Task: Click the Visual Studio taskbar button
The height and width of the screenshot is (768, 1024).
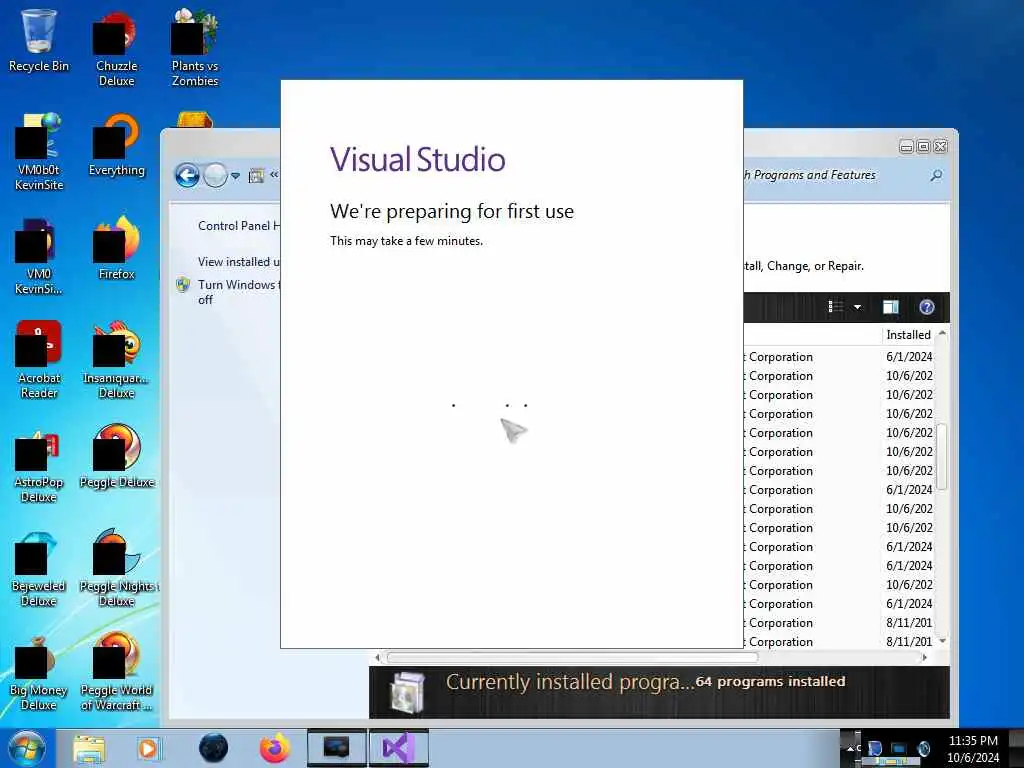Action: [x=399, y=748]
